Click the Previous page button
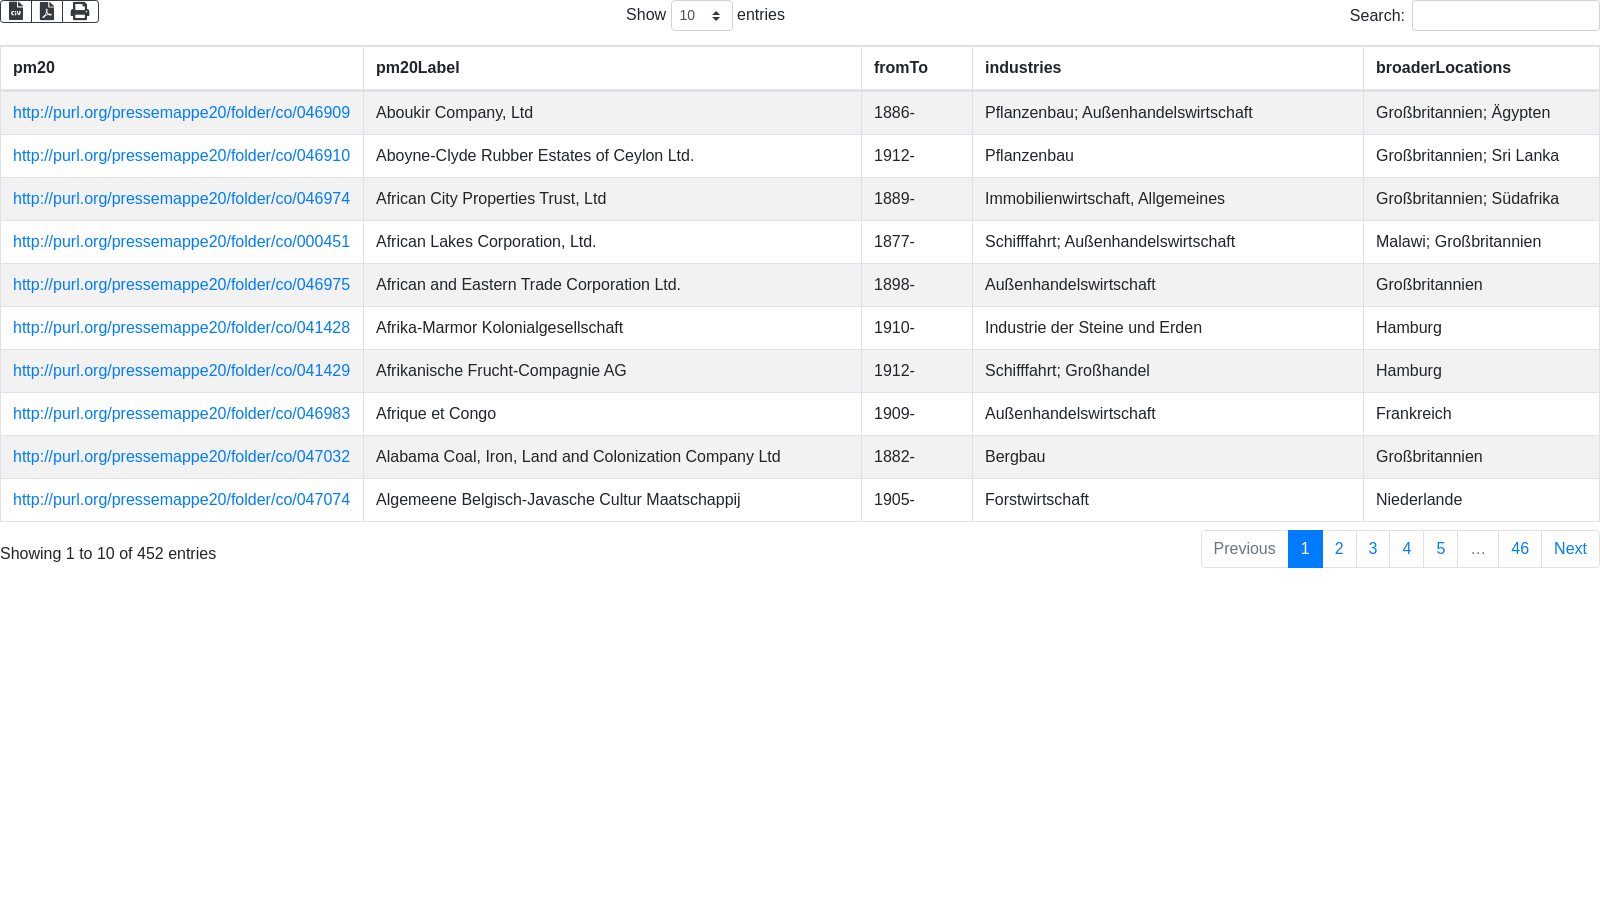Viewport: 1600px width, 900px height. click(1244, 549)
